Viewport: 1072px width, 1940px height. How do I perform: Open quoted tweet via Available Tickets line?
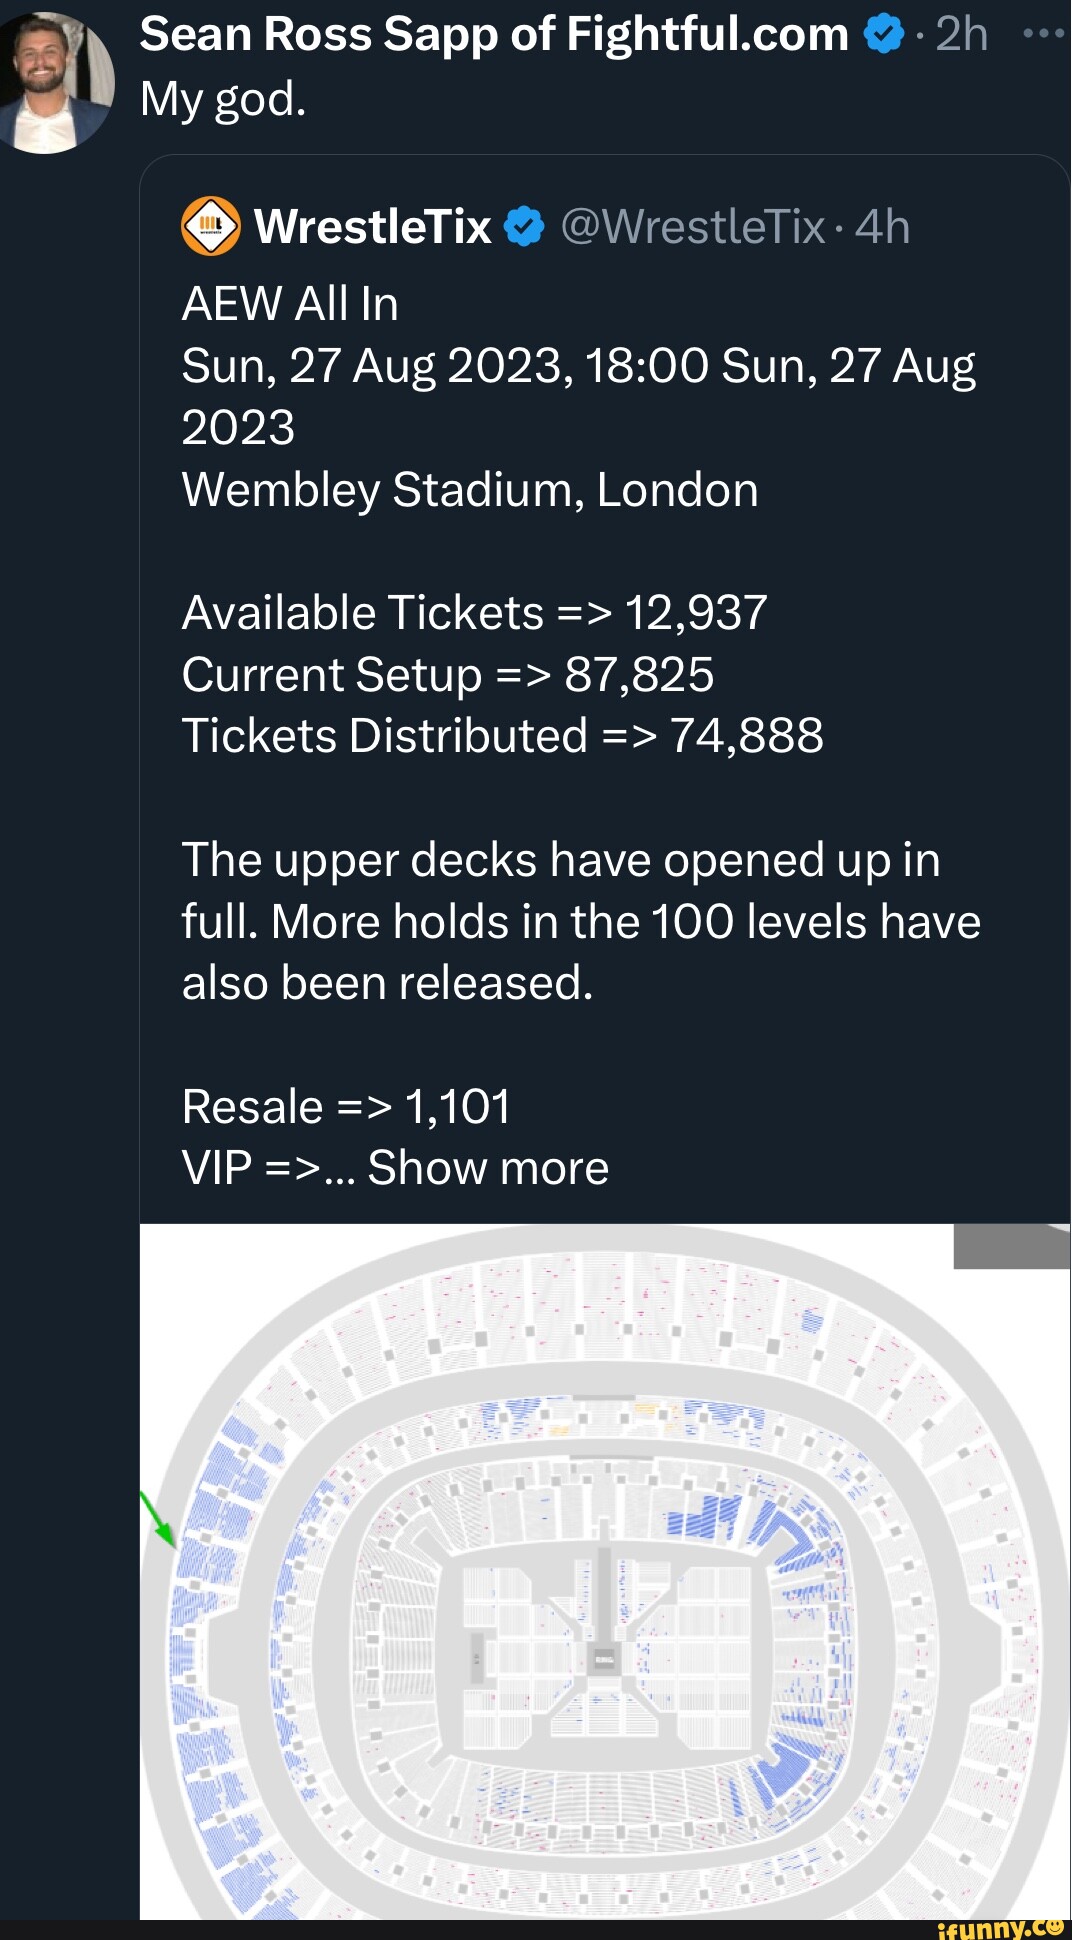tap(474, 613)
